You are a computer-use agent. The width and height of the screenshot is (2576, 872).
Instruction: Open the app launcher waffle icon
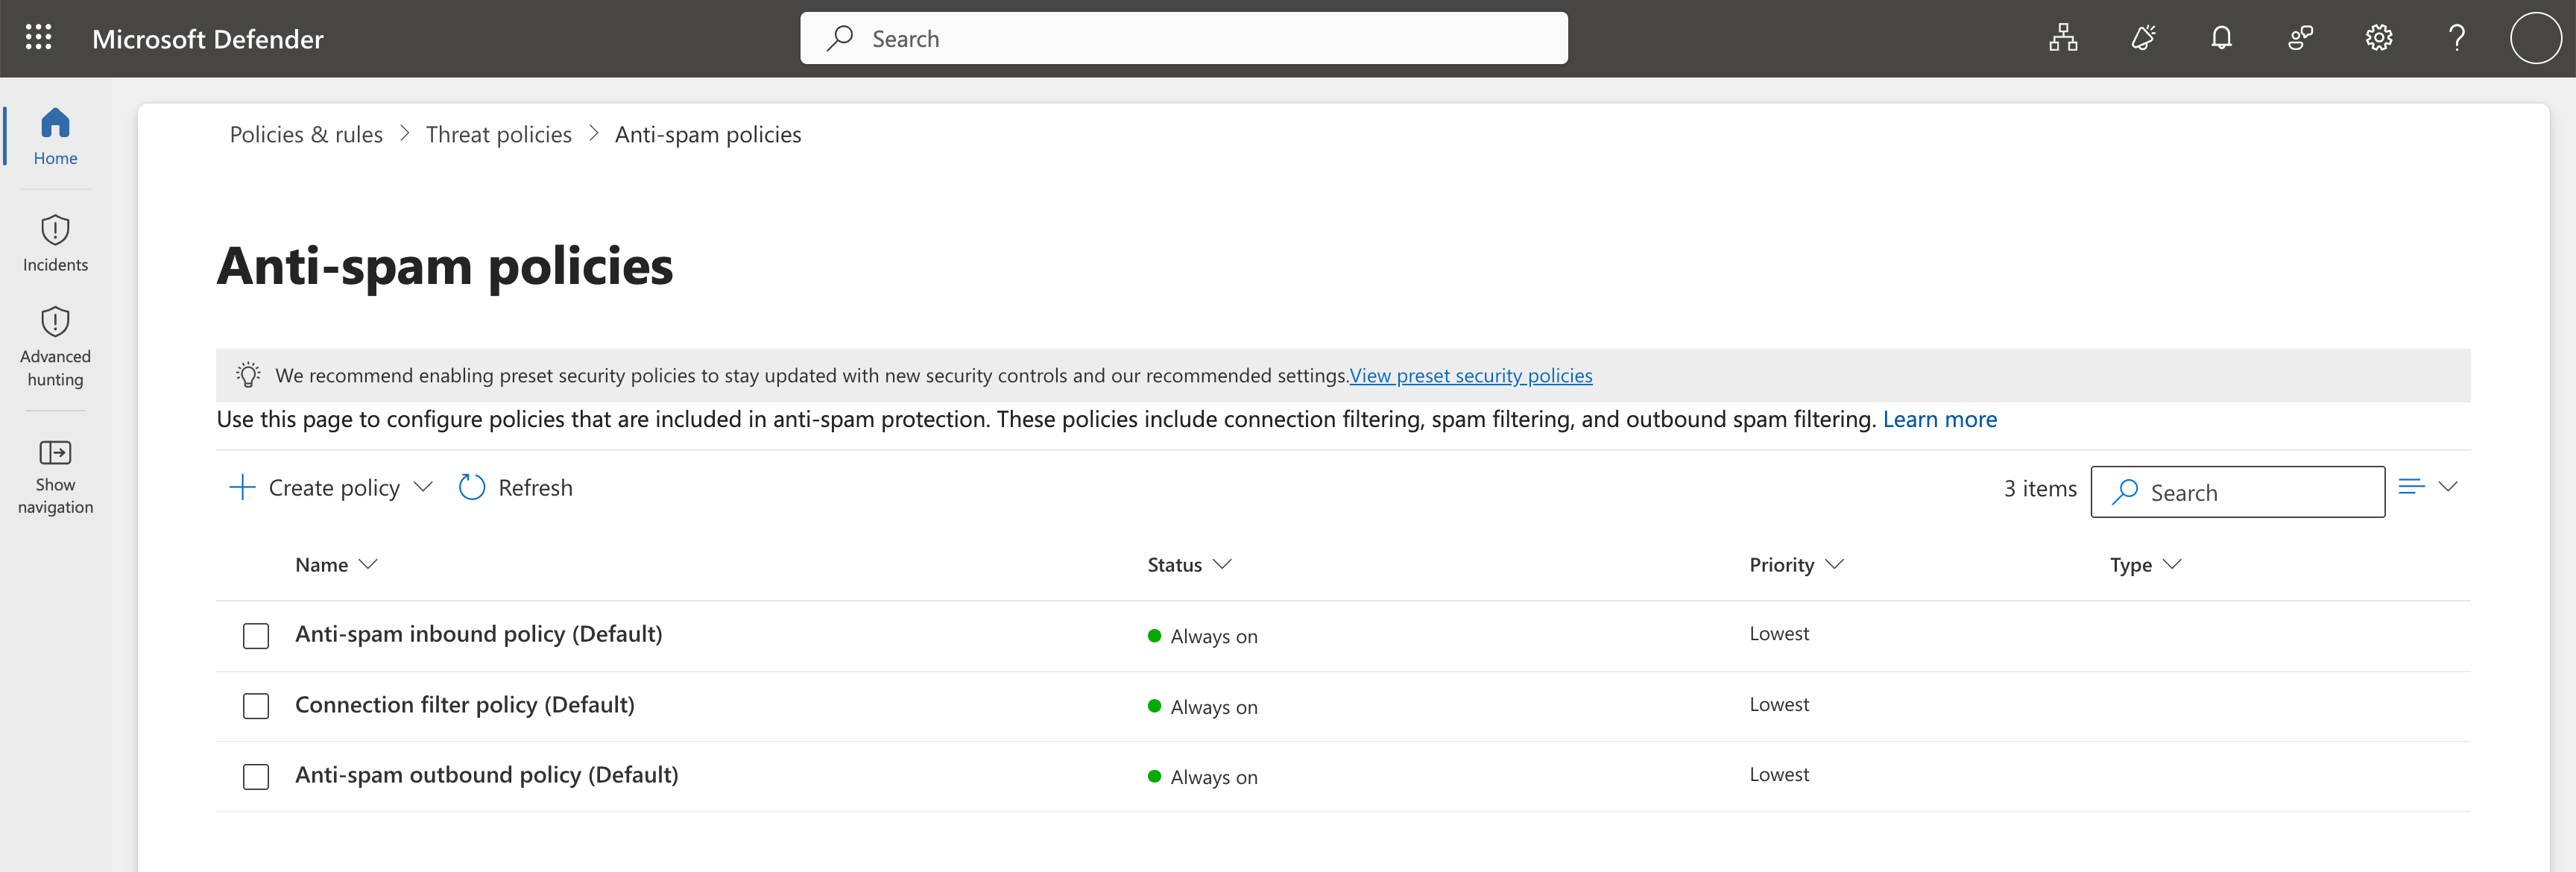tap(38, 38)
